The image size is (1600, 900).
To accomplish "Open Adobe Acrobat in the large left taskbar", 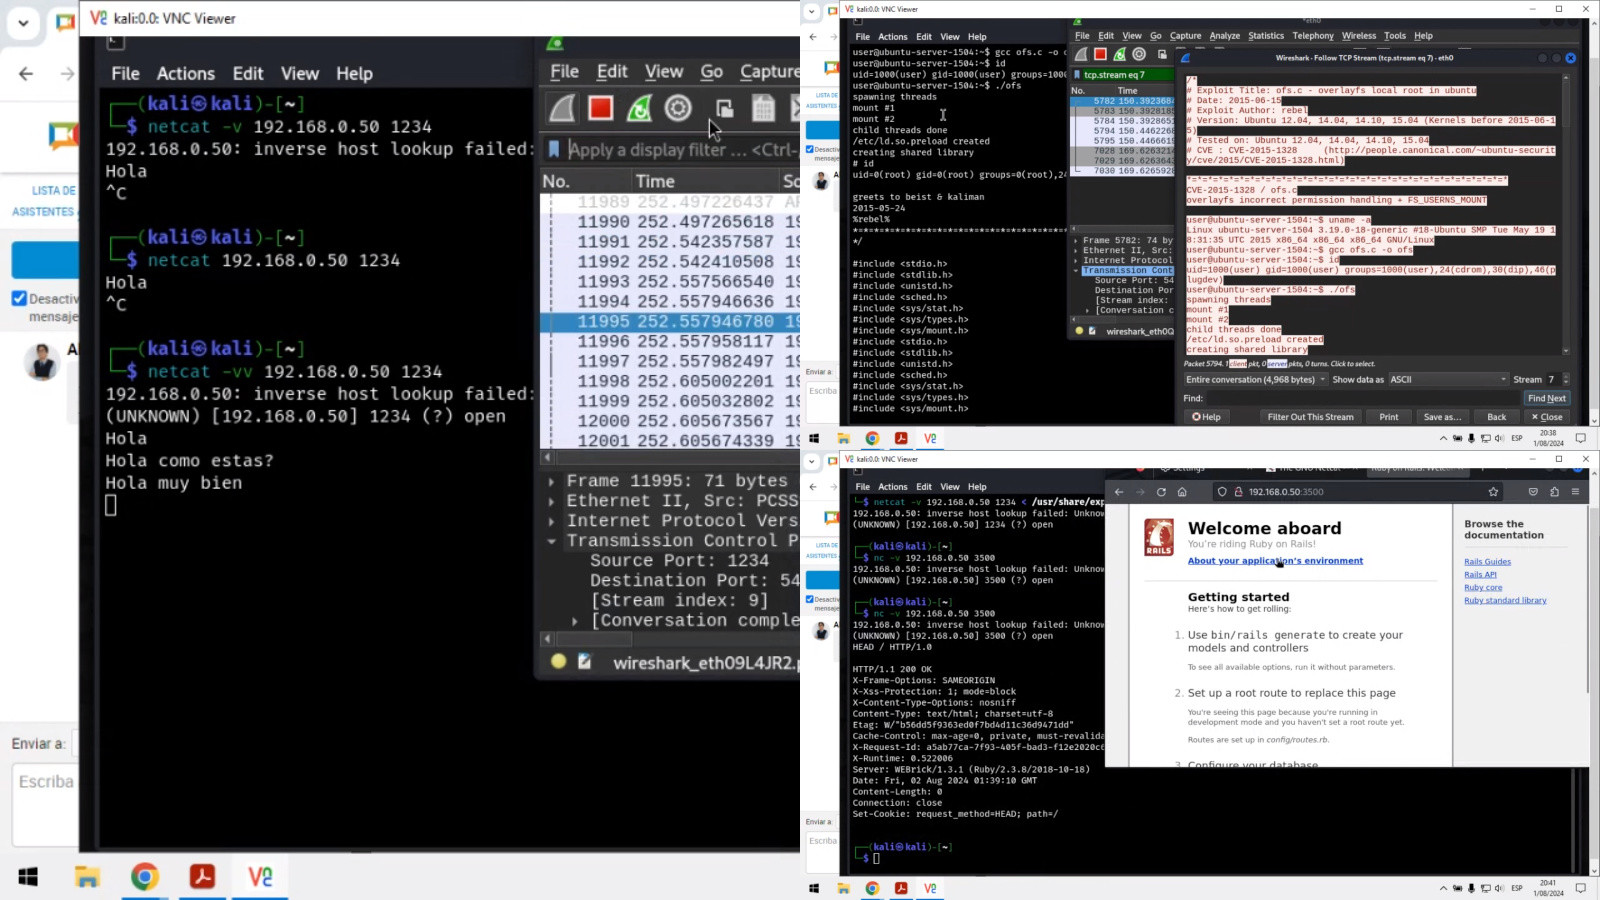I will [203, 877].
